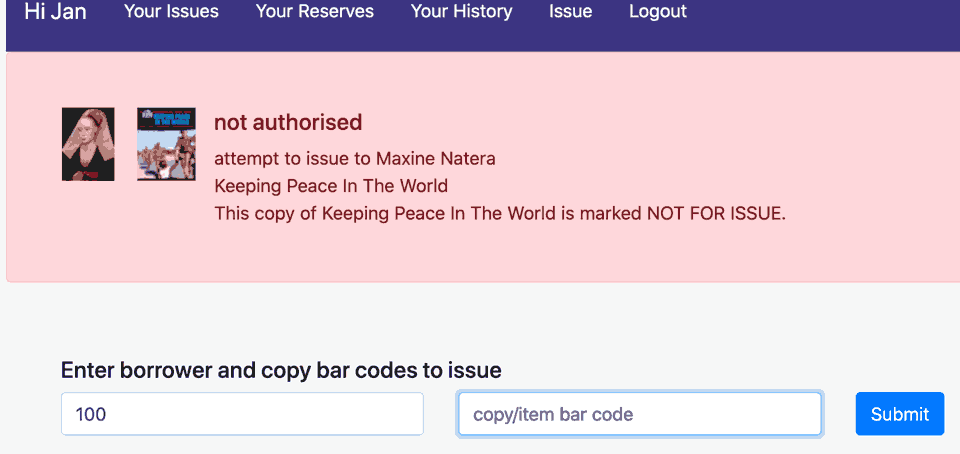The width and height of the screenshot is (960, 454).
Task: Click the copy/item bar code input
Action: pos(640,414)
